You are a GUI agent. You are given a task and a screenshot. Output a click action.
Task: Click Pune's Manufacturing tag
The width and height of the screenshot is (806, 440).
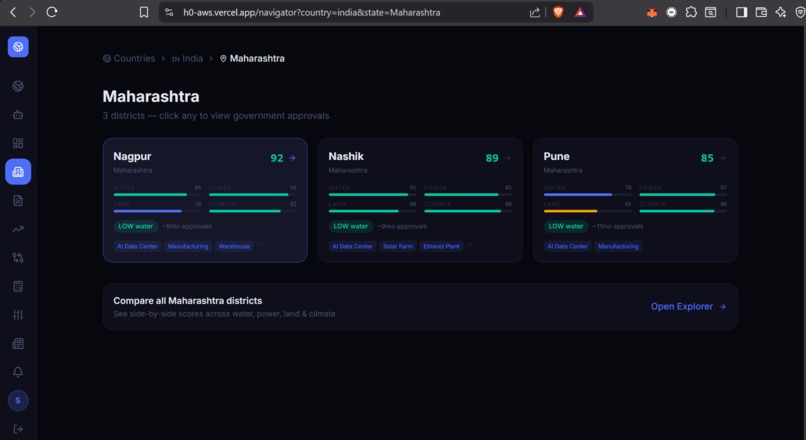[618, 246]
